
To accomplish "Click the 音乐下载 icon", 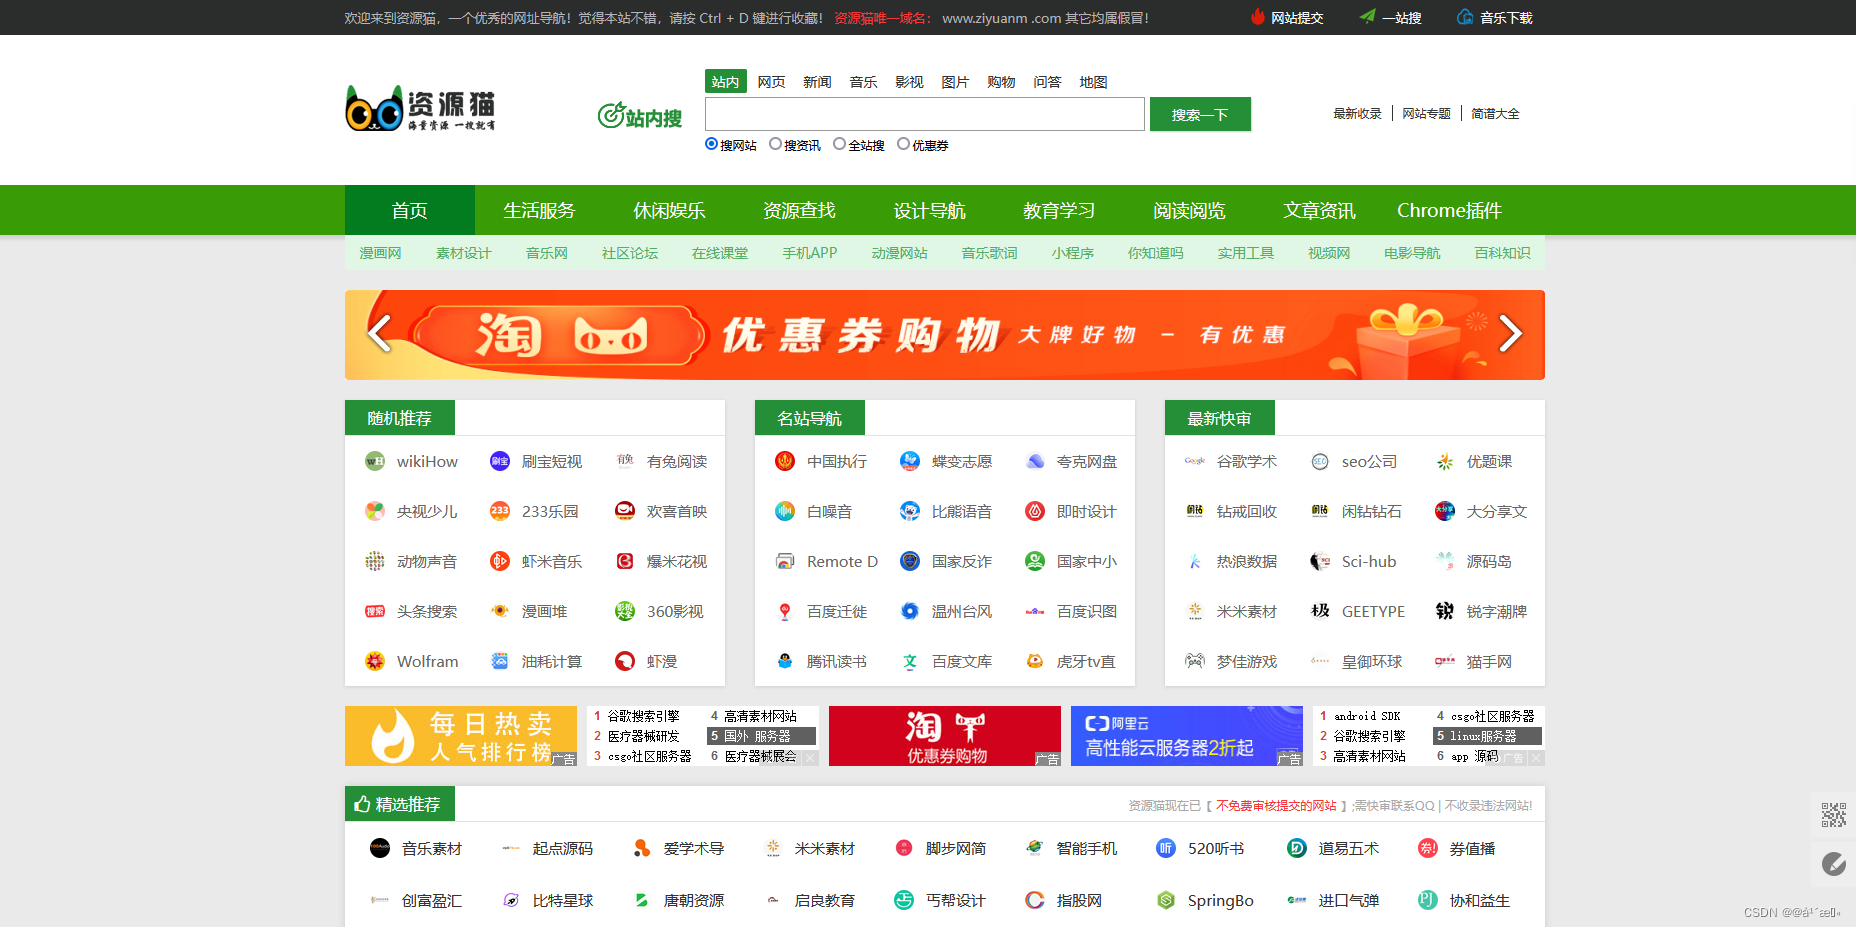I will (1465, 16).
